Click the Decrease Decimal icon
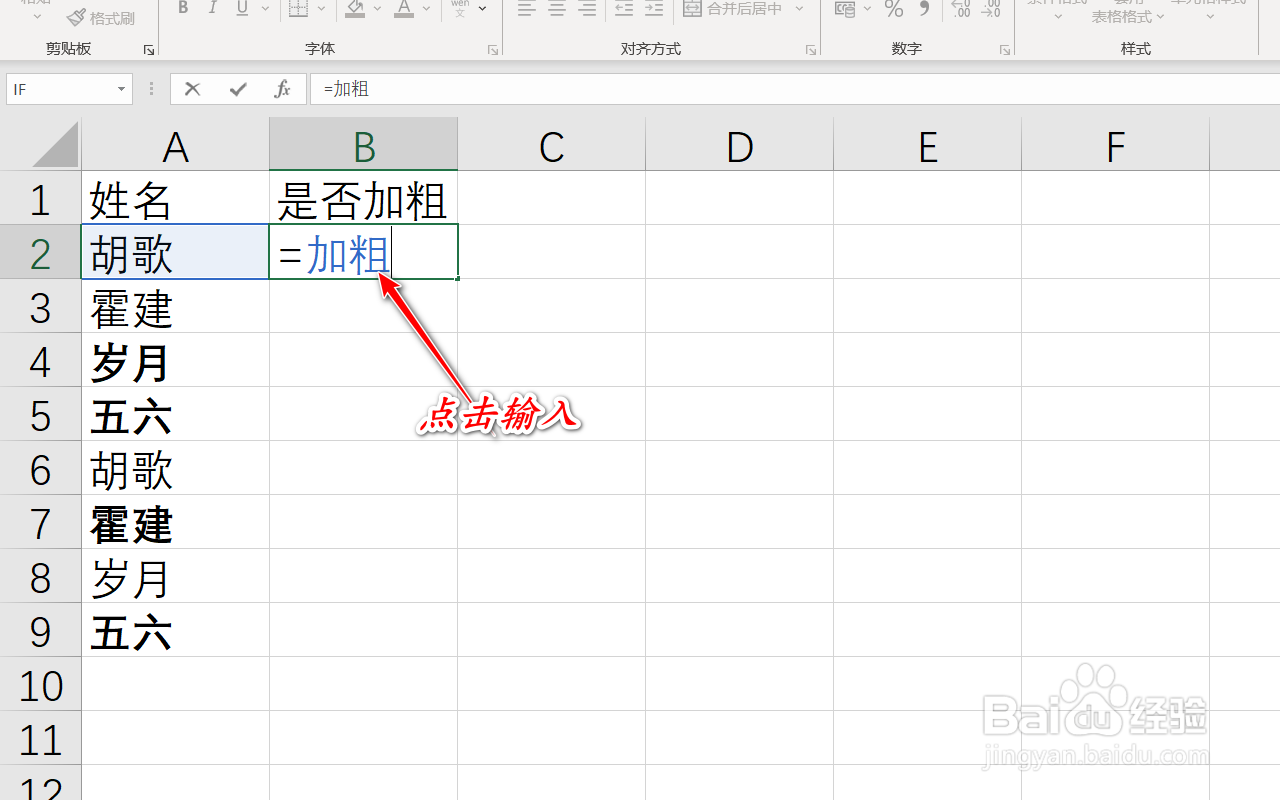 (991, 9)
